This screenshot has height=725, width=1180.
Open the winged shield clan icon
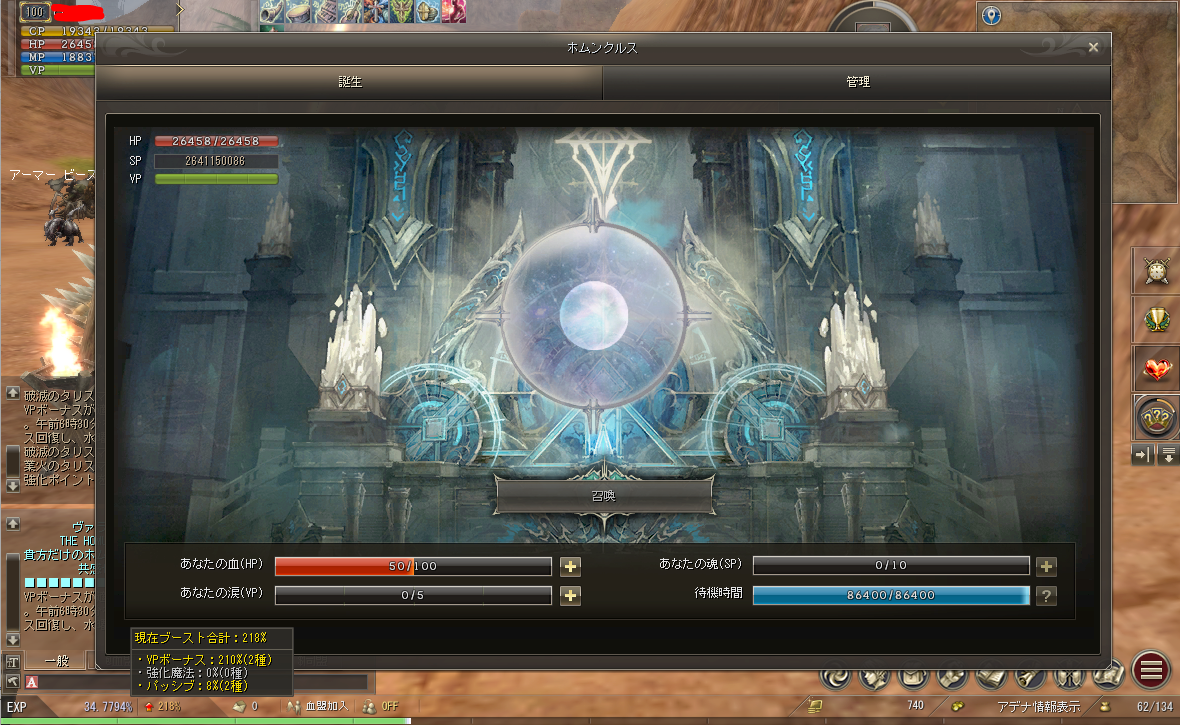click(x=1069, y=676)
